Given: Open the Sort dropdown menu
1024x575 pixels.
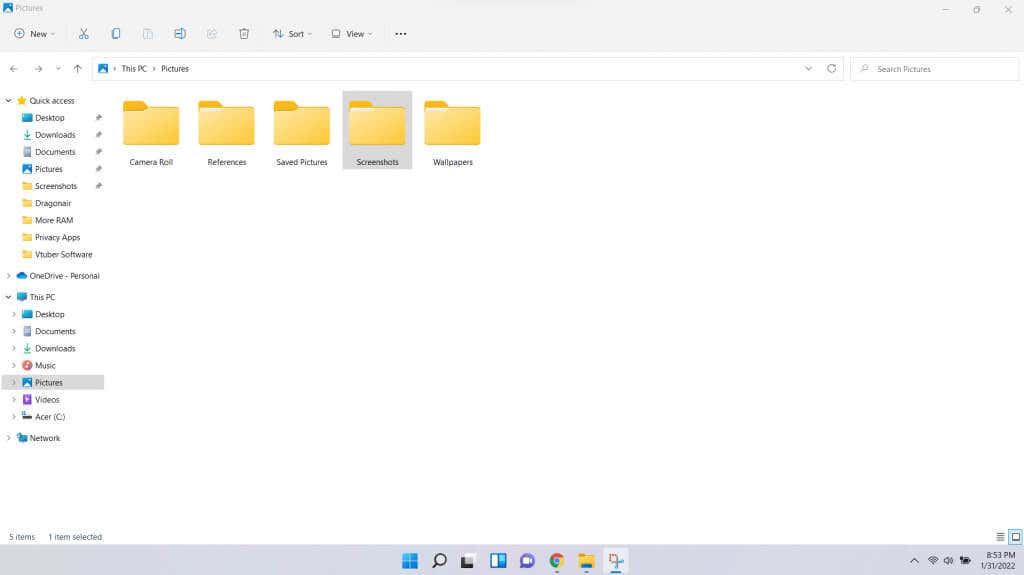Looking at the screenshot, I should point(292,34).
